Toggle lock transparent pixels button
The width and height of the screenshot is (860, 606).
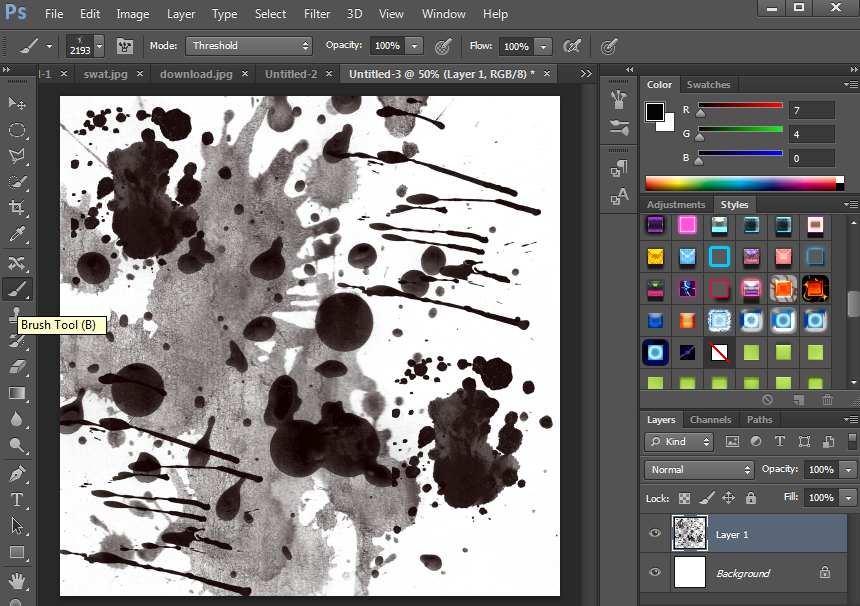click(685, 498)
